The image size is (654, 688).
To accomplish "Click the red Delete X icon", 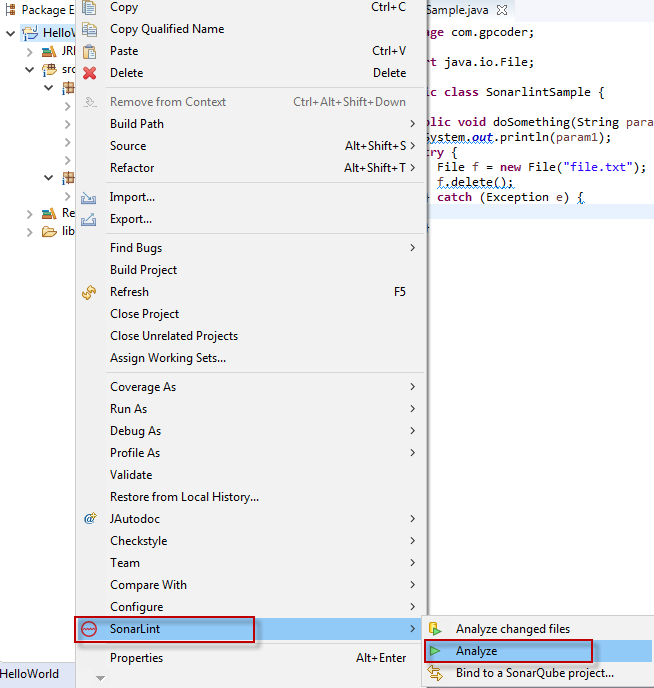I will pyautogui.click(x=90, y=73).
